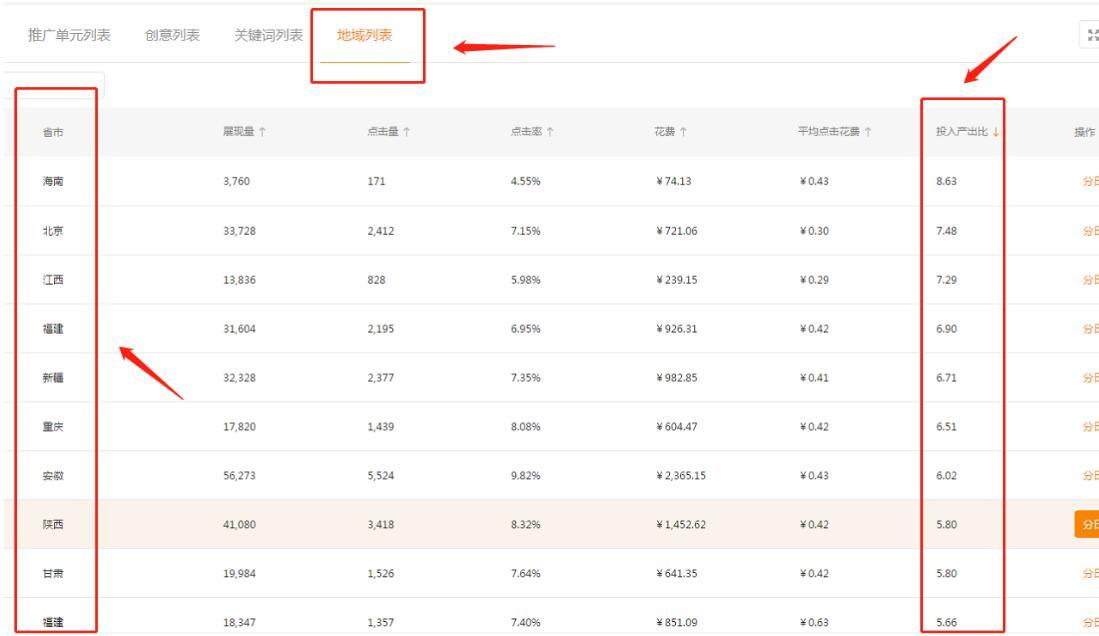Sort by 展现量 column arrow

[x=262, y=132]
